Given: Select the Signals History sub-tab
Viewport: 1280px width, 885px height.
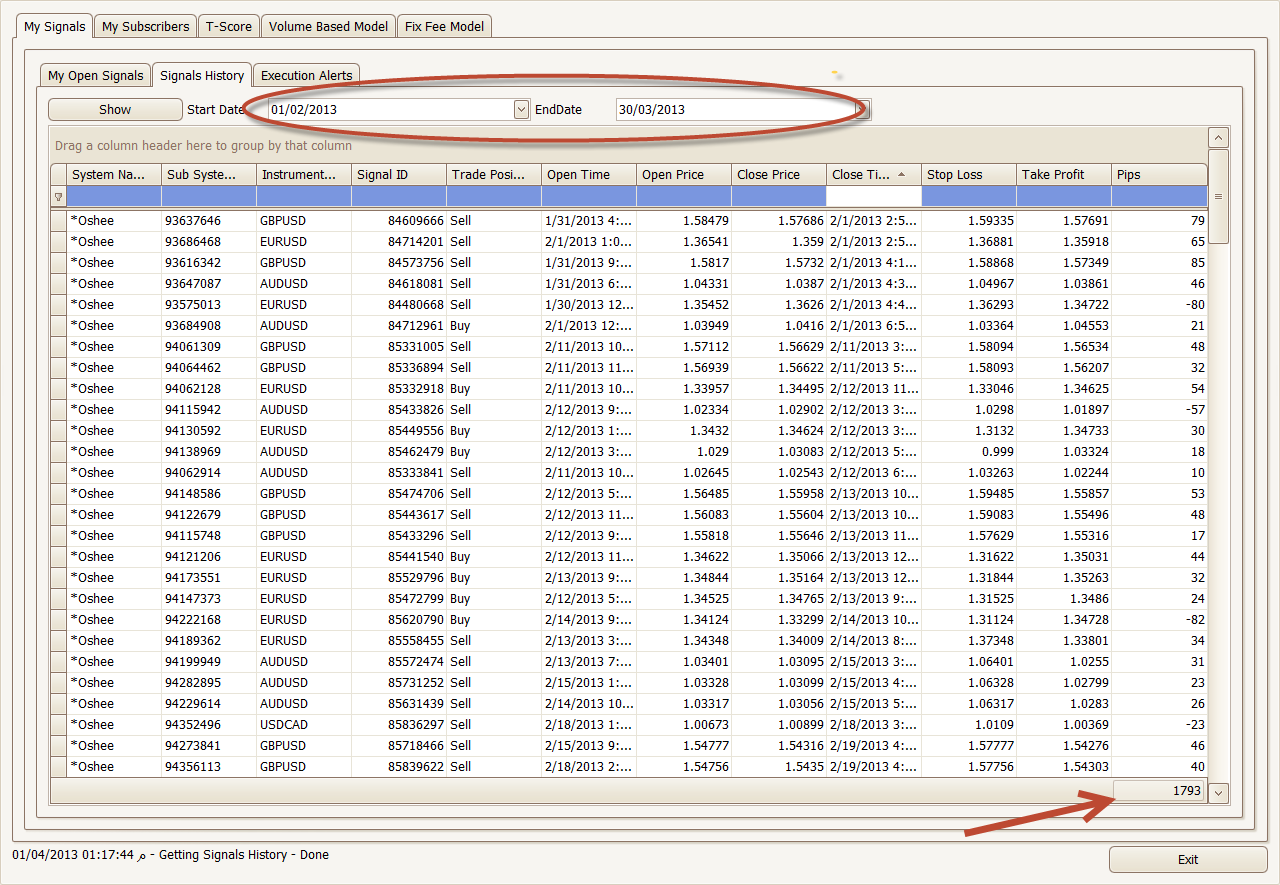Looking at the screenshot, I should [x=202, y=75].
